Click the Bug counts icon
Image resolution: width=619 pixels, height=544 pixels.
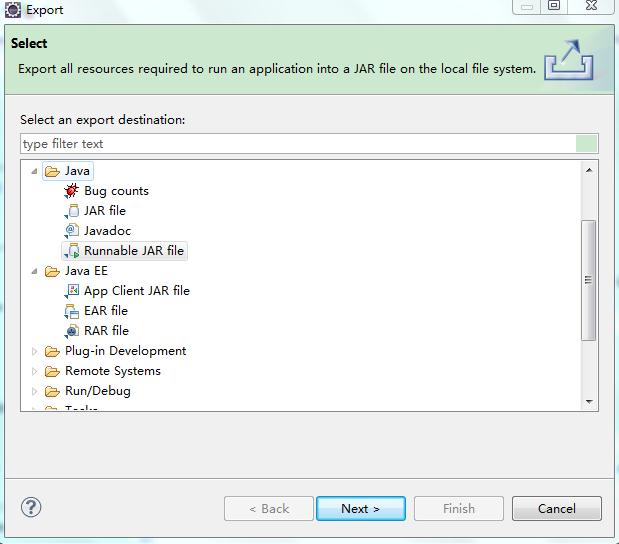[x=72, y=191]
